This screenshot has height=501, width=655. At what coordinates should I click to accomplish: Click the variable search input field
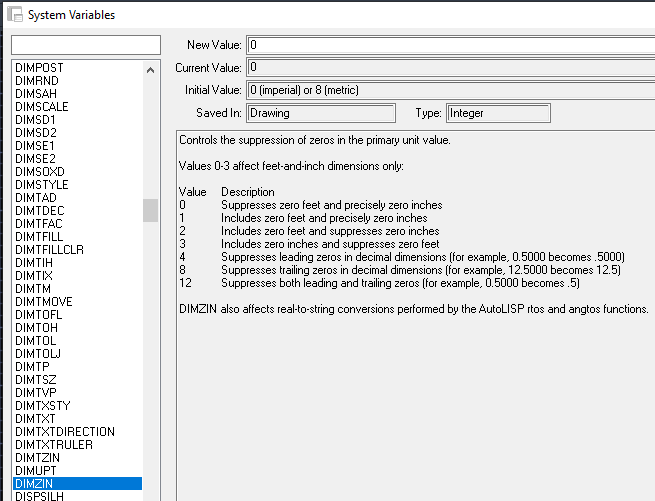(86, 45)
